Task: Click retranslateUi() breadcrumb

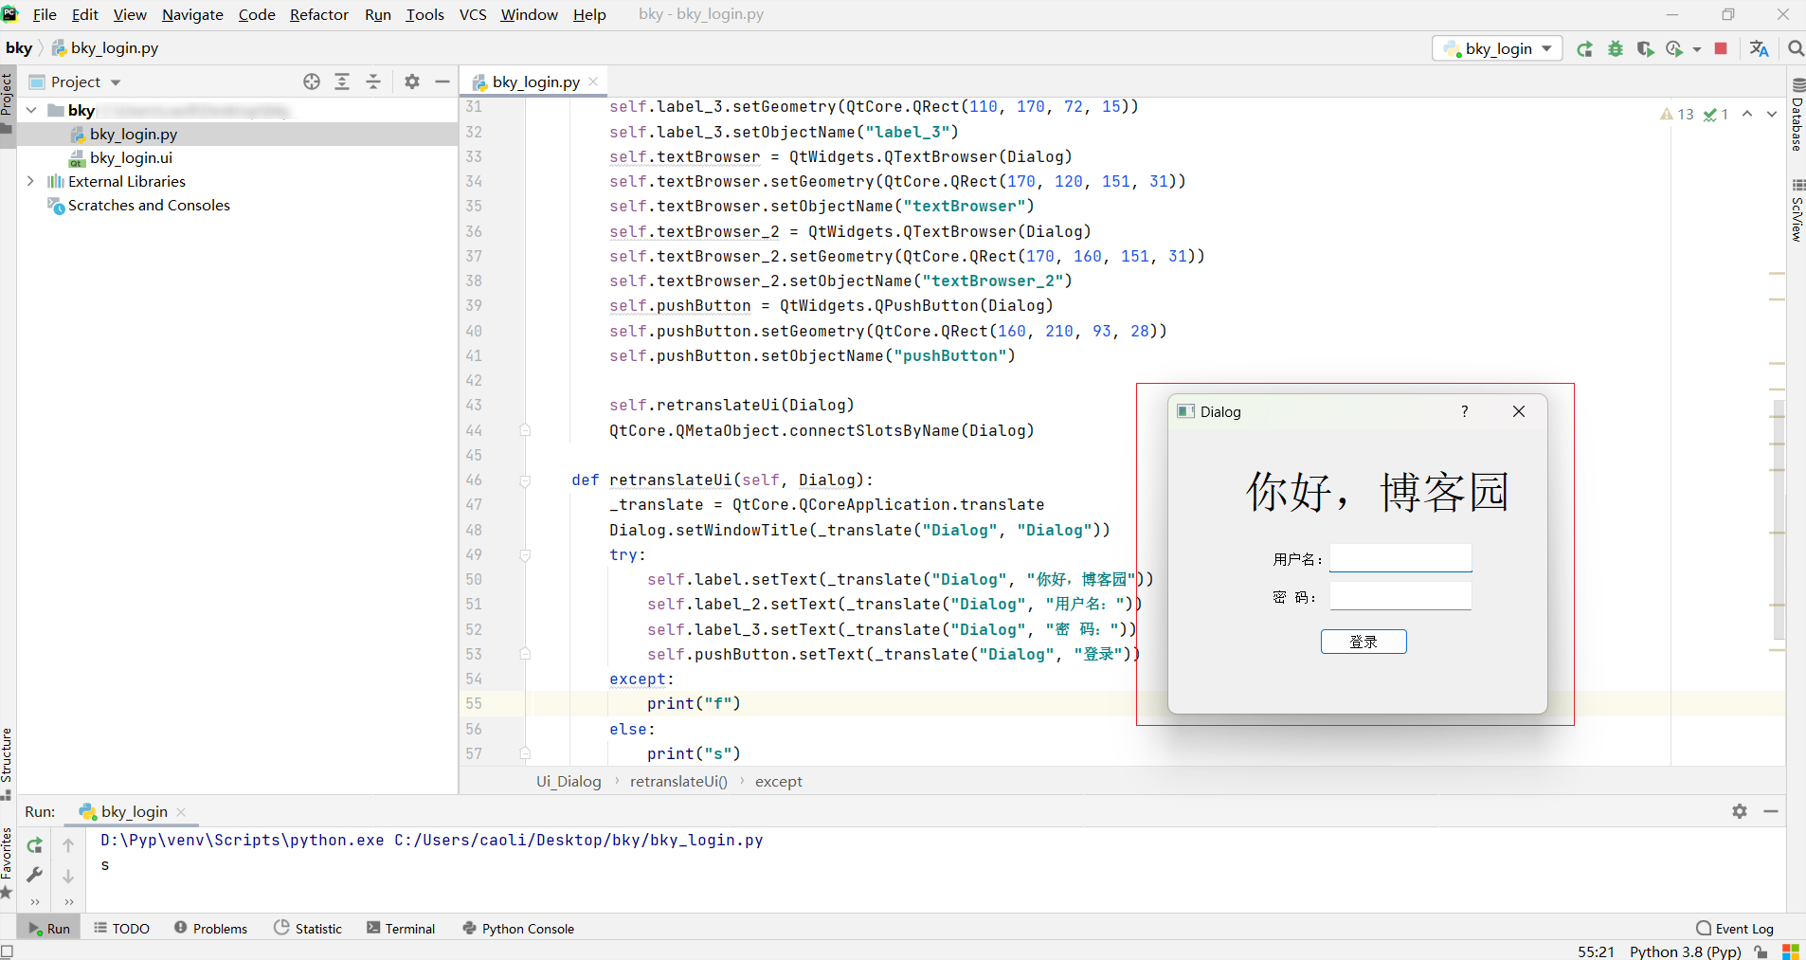Action: (679, 782)
